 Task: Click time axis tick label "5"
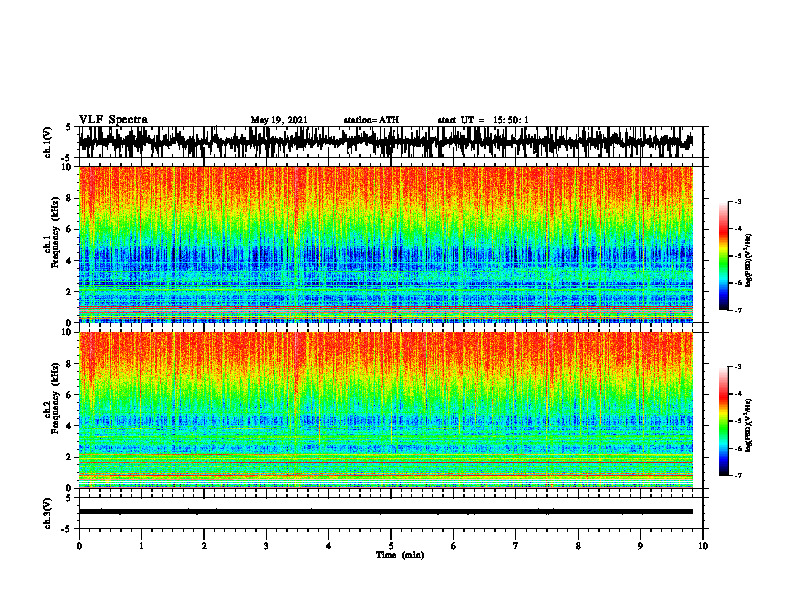[x=391, y=546]
